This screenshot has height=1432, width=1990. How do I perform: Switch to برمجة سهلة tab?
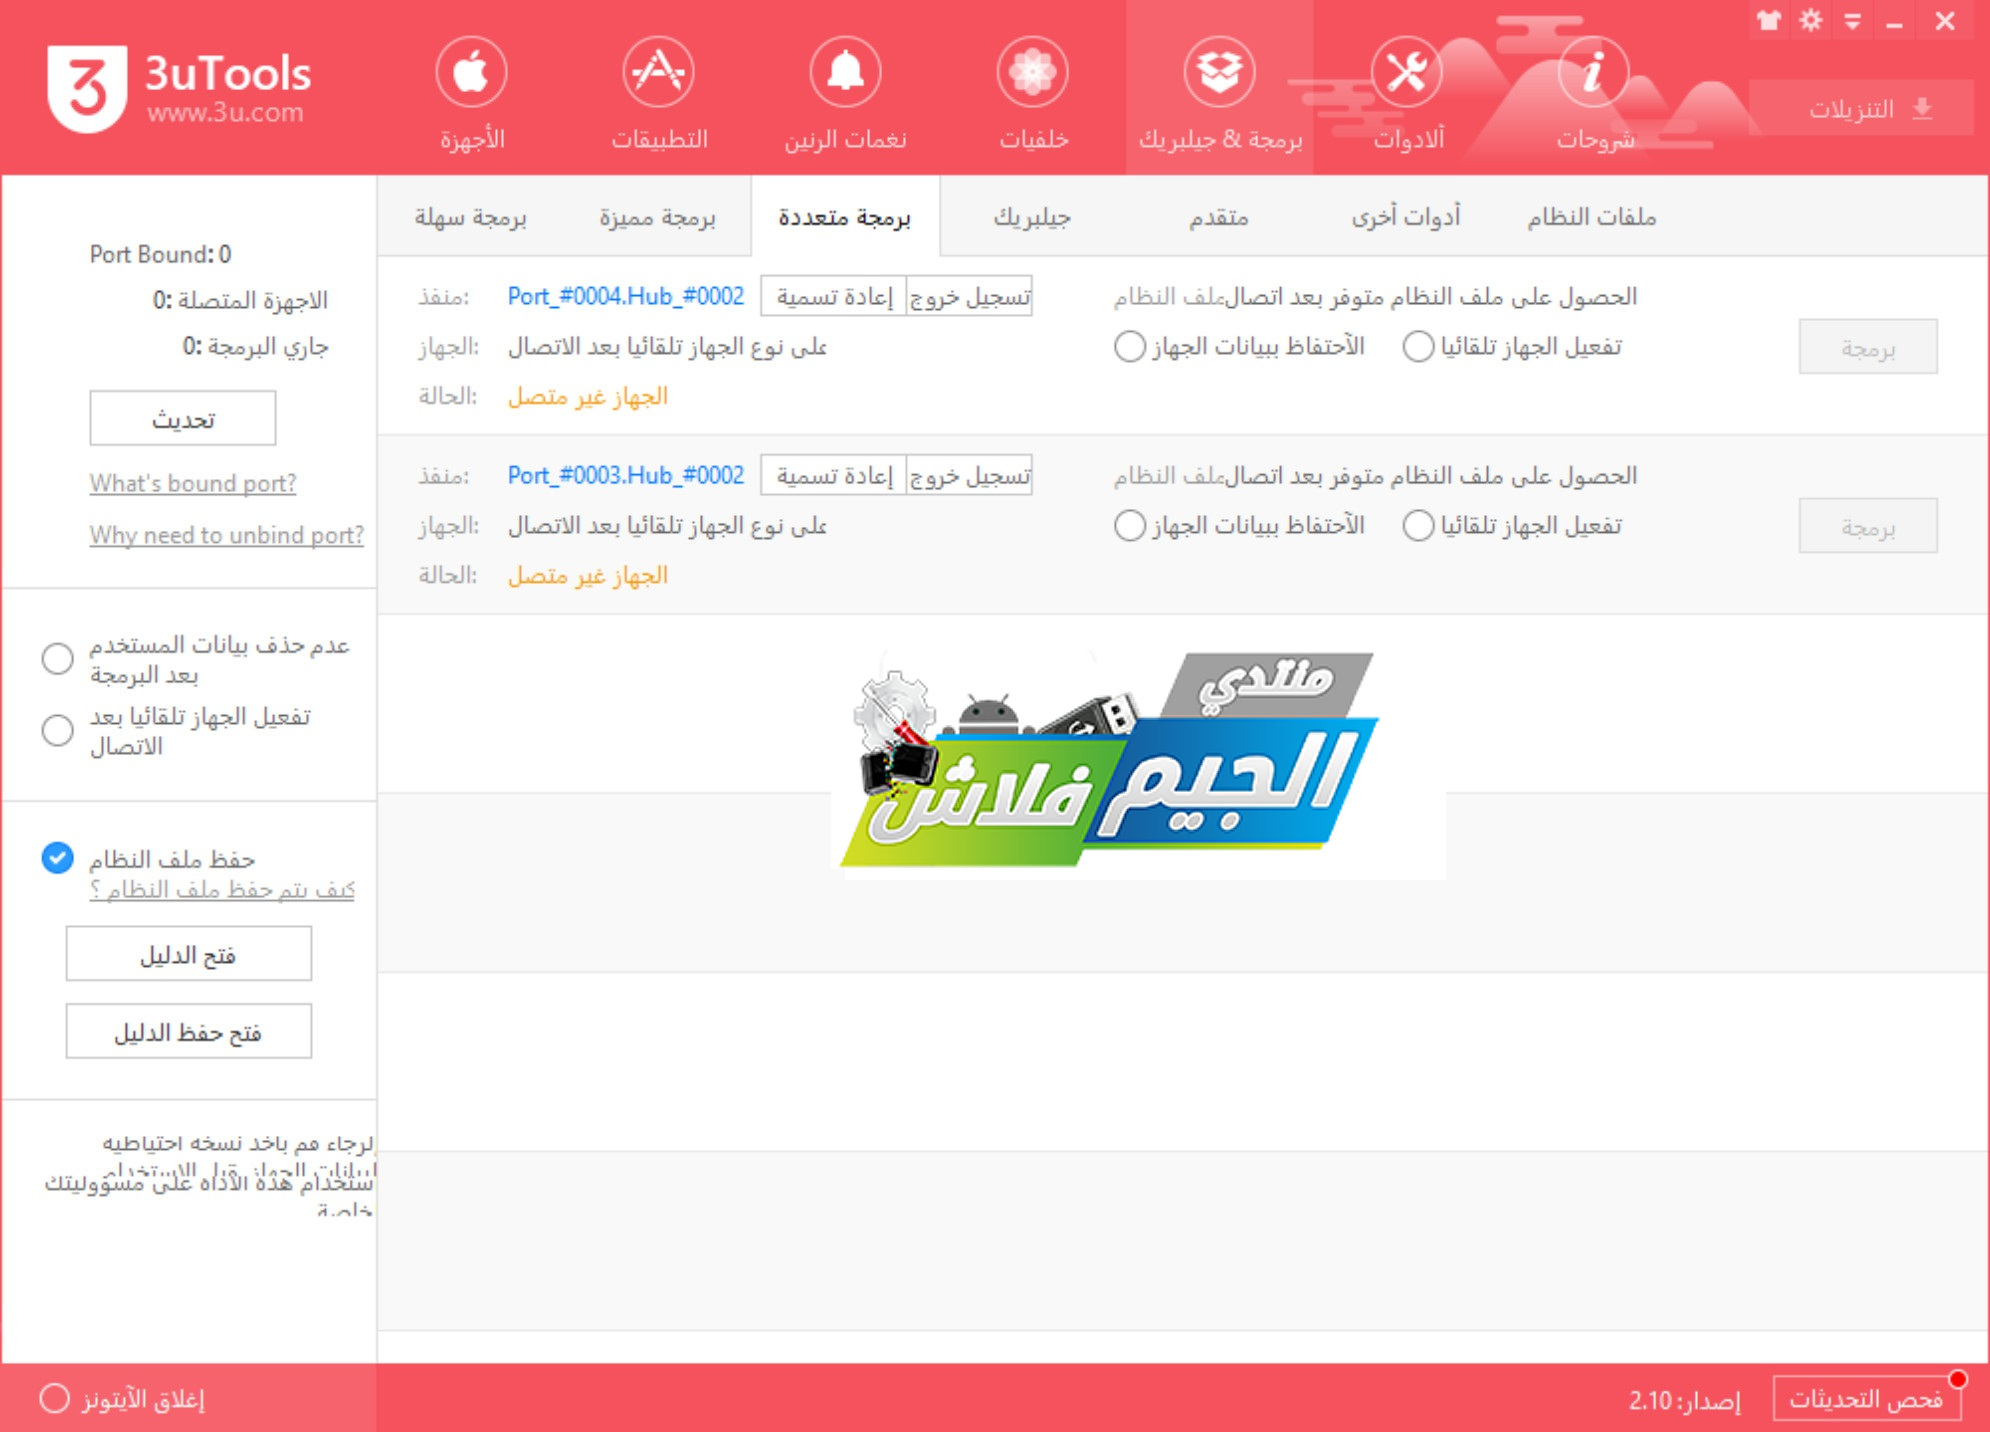pyautogui.click(x=471, y=217)
